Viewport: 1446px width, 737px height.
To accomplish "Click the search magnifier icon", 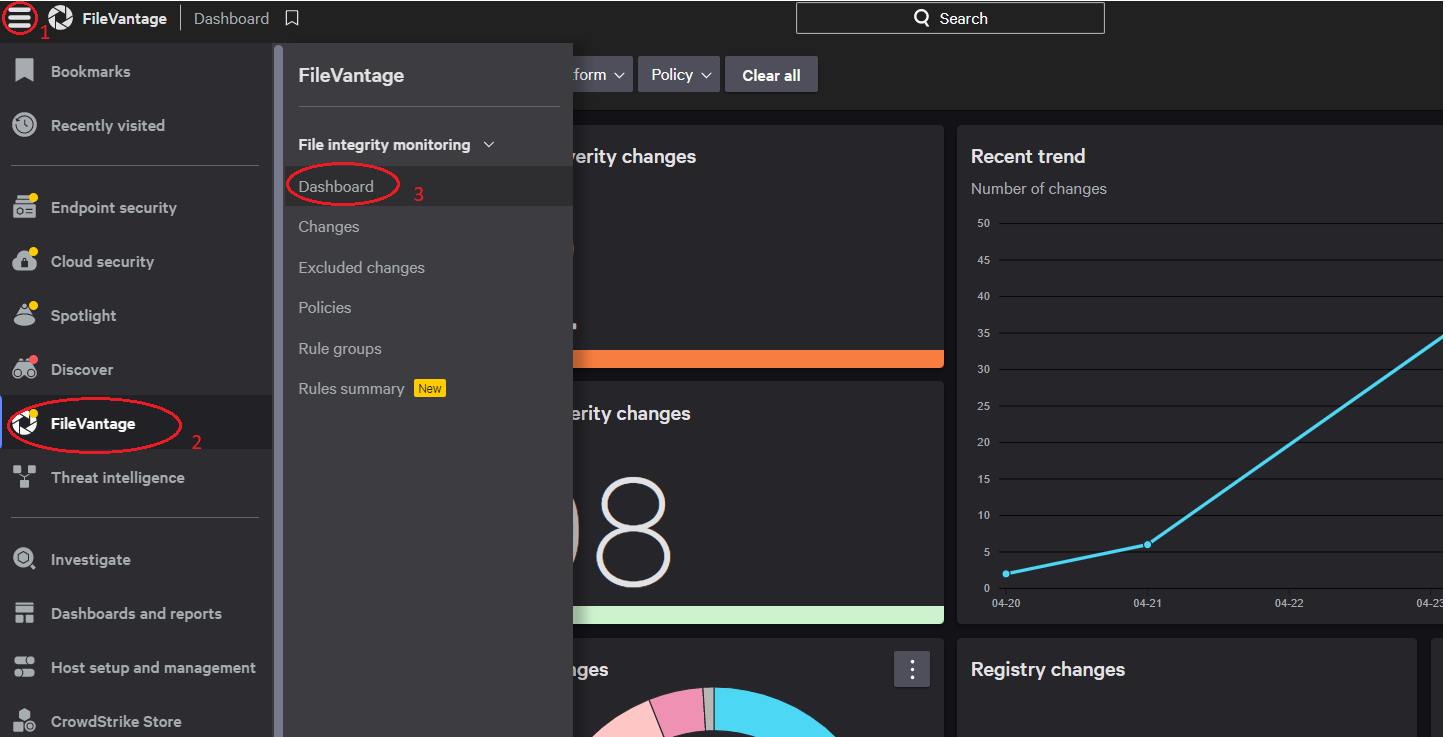I will (921, 17).
